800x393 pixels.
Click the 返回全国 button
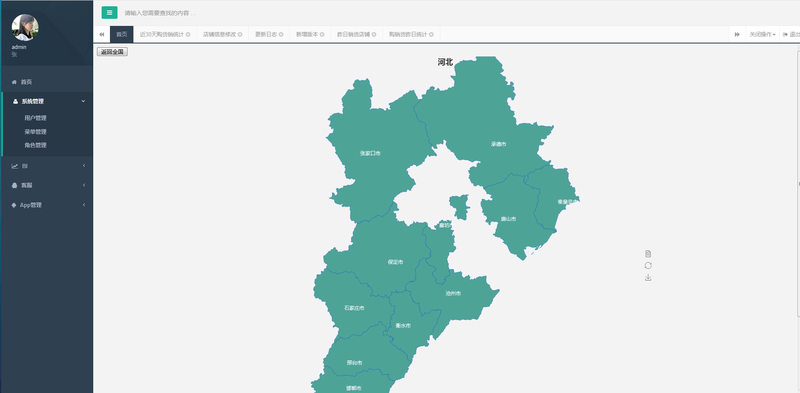click(x=112, y=52)
